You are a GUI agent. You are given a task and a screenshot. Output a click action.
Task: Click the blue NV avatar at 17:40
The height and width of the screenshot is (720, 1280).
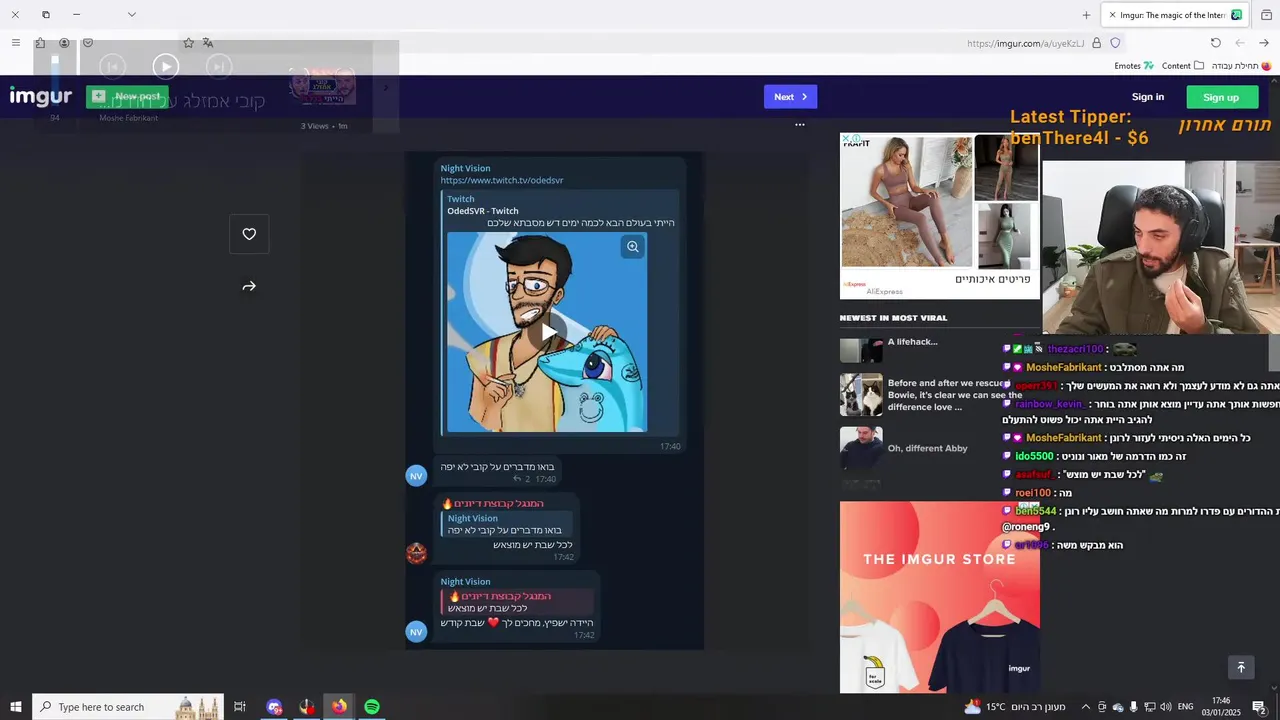click(x=416, y=476)
